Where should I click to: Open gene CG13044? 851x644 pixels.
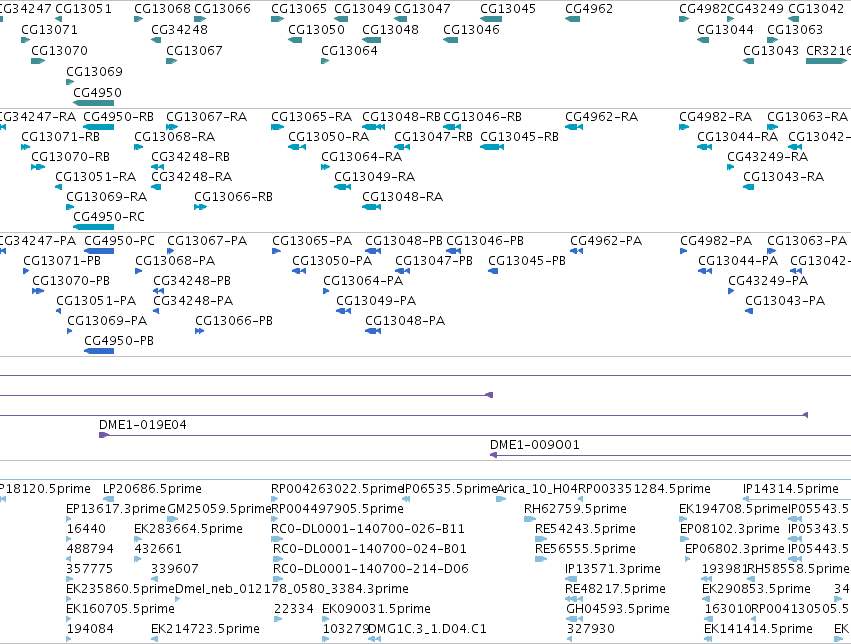coord(725,29)
